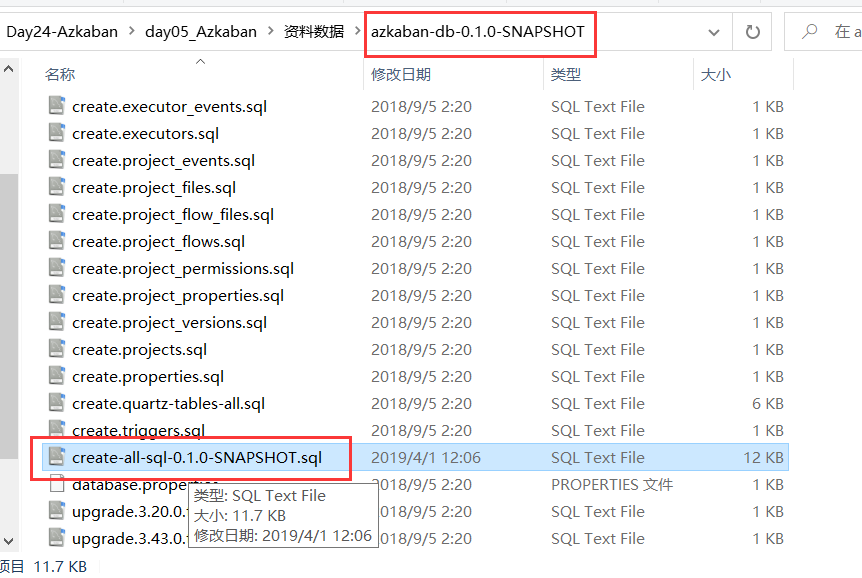Click the navigation pane scrollbar thumb

point(8,316)
